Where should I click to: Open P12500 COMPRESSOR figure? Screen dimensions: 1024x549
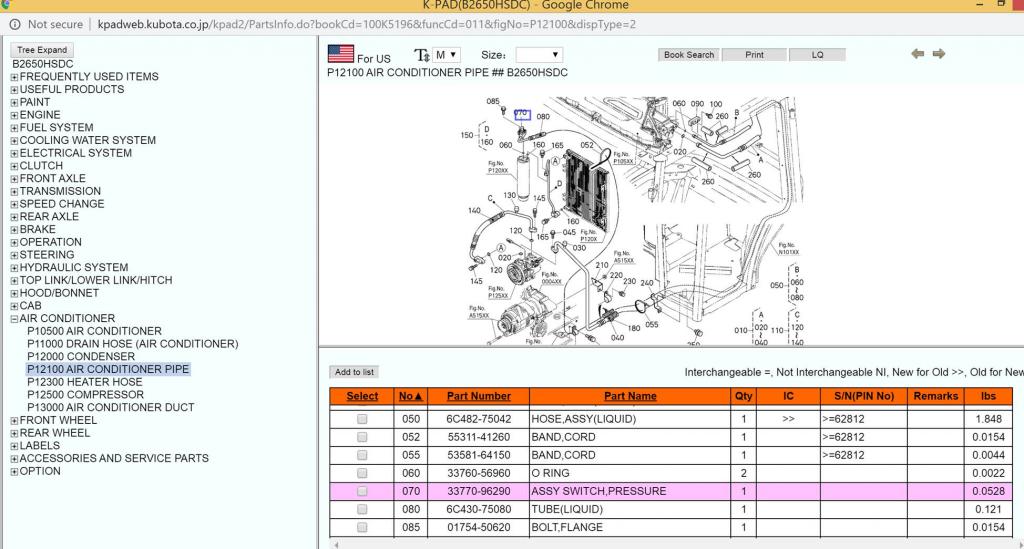point(85,394)
